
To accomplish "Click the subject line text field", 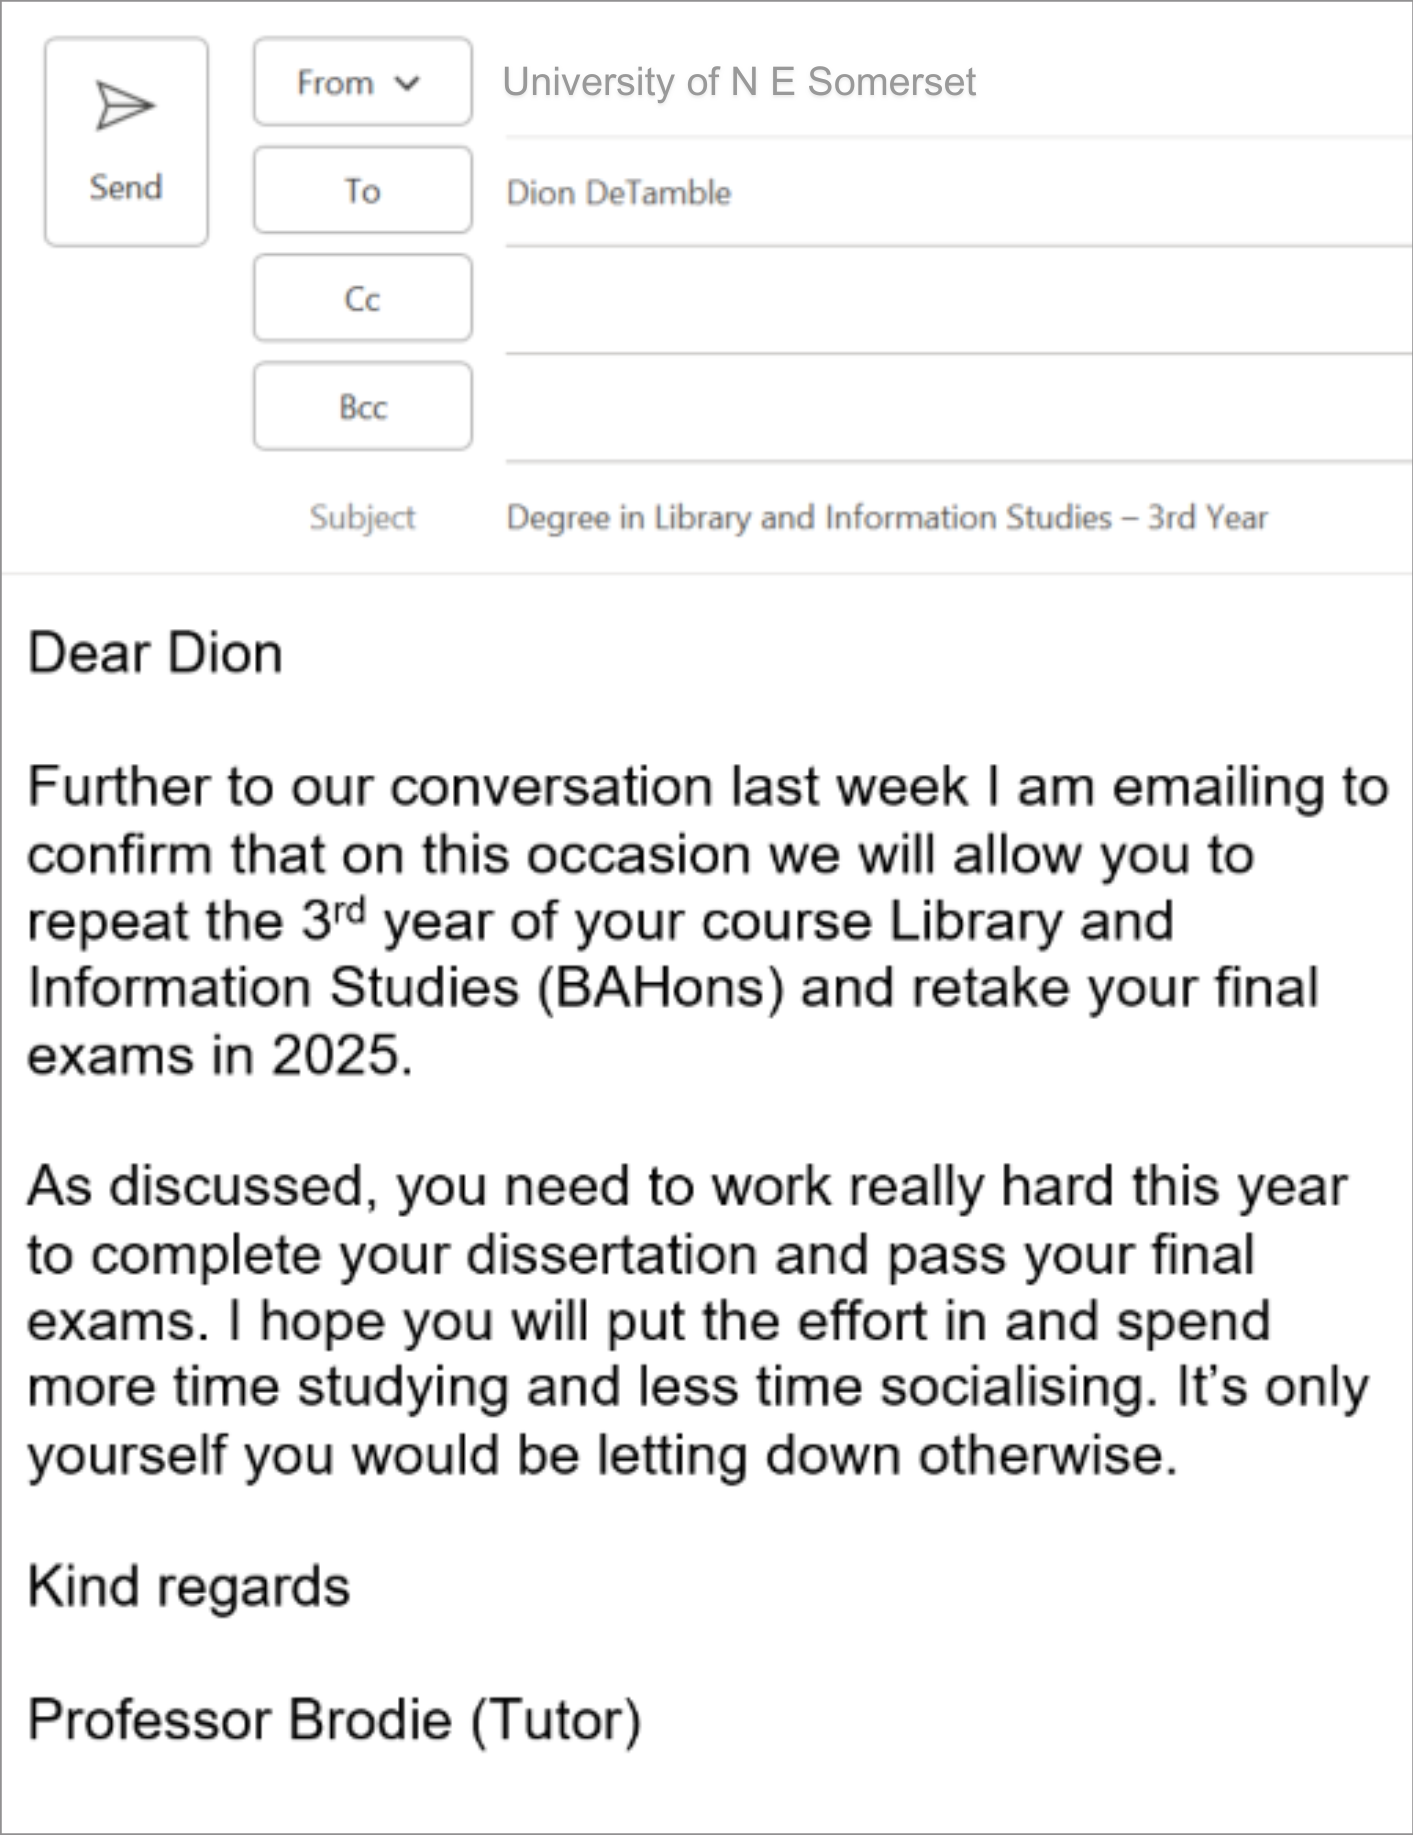I will pos(886,517).
